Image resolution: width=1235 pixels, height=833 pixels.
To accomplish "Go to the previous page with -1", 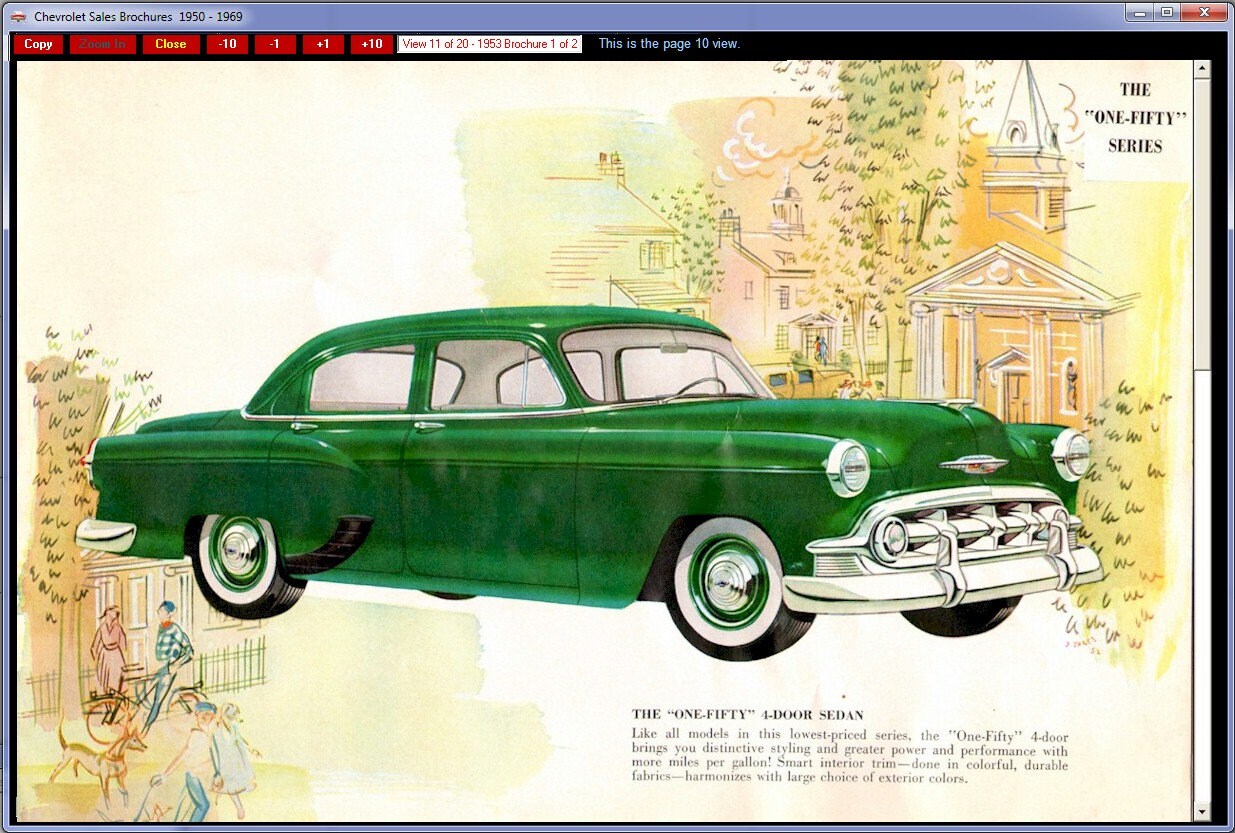I will 275,44.
